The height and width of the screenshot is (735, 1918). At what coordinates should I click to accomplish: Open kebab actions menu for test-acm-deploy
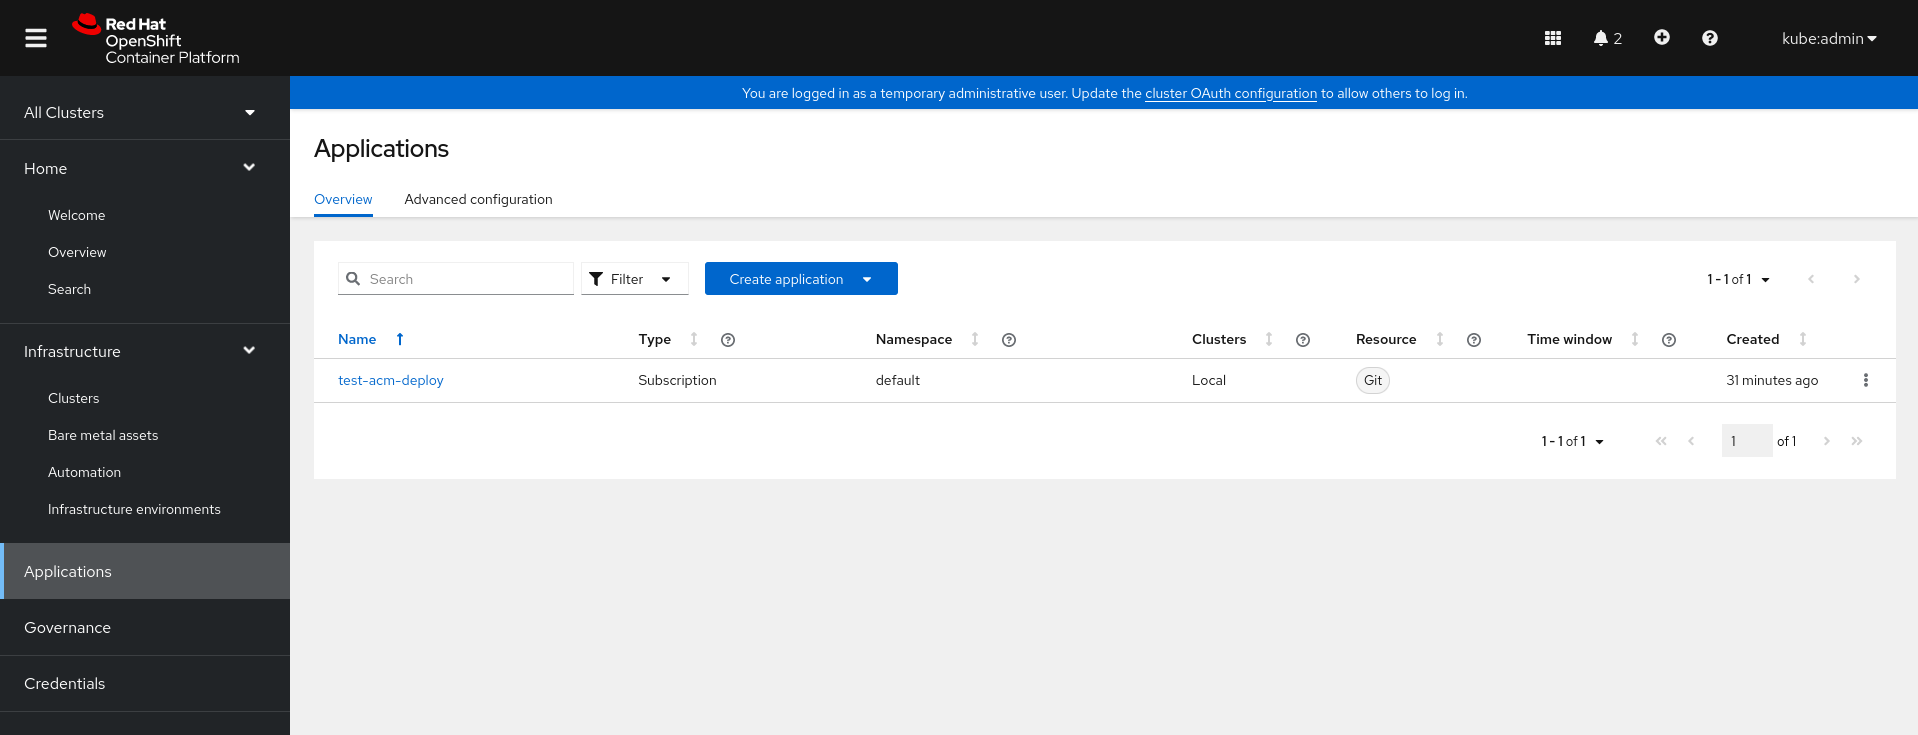point(1865,380)
